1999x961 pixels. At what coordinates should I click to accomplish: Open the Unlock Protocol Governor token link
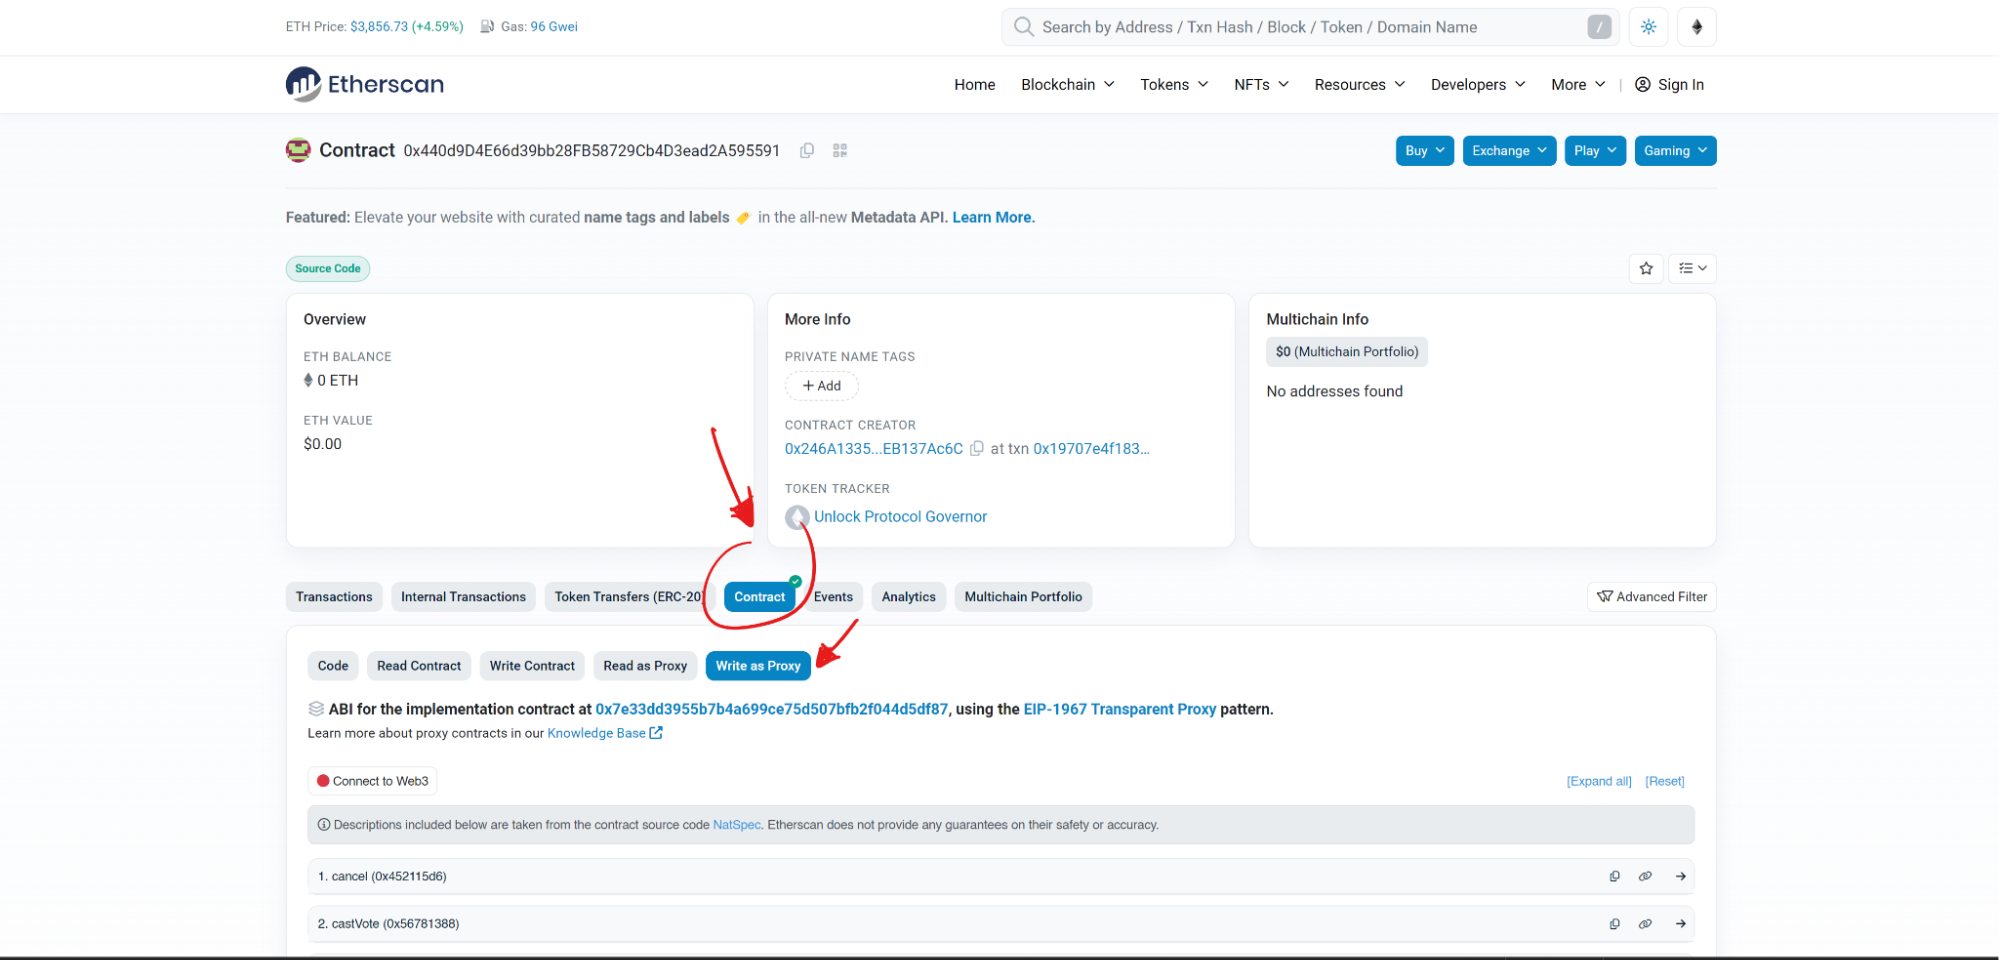(900, 517)
